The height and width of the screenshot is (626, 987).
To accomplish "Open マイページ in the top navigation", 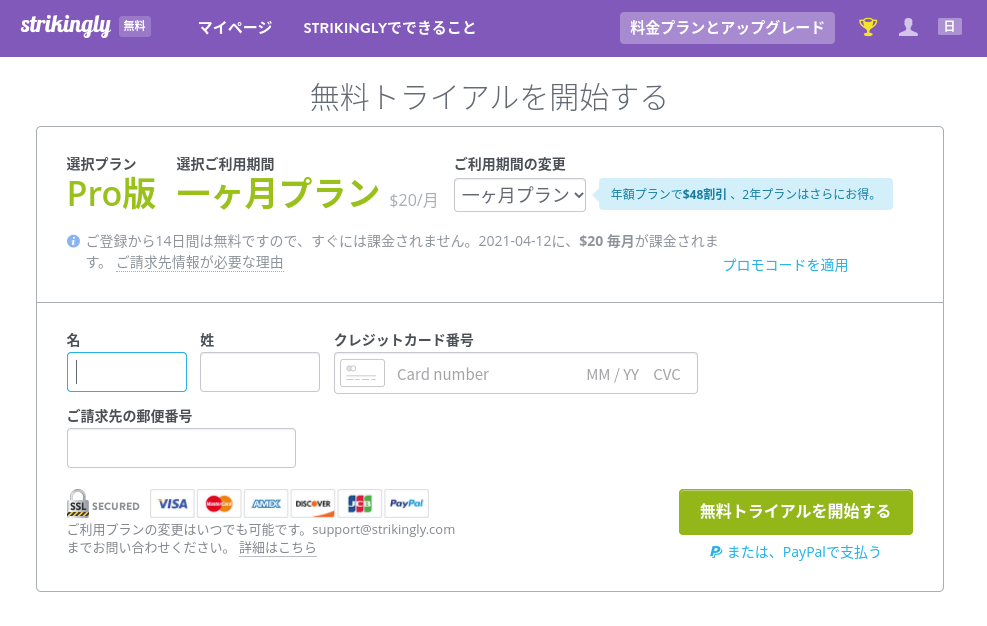I will tap(235, 28).
